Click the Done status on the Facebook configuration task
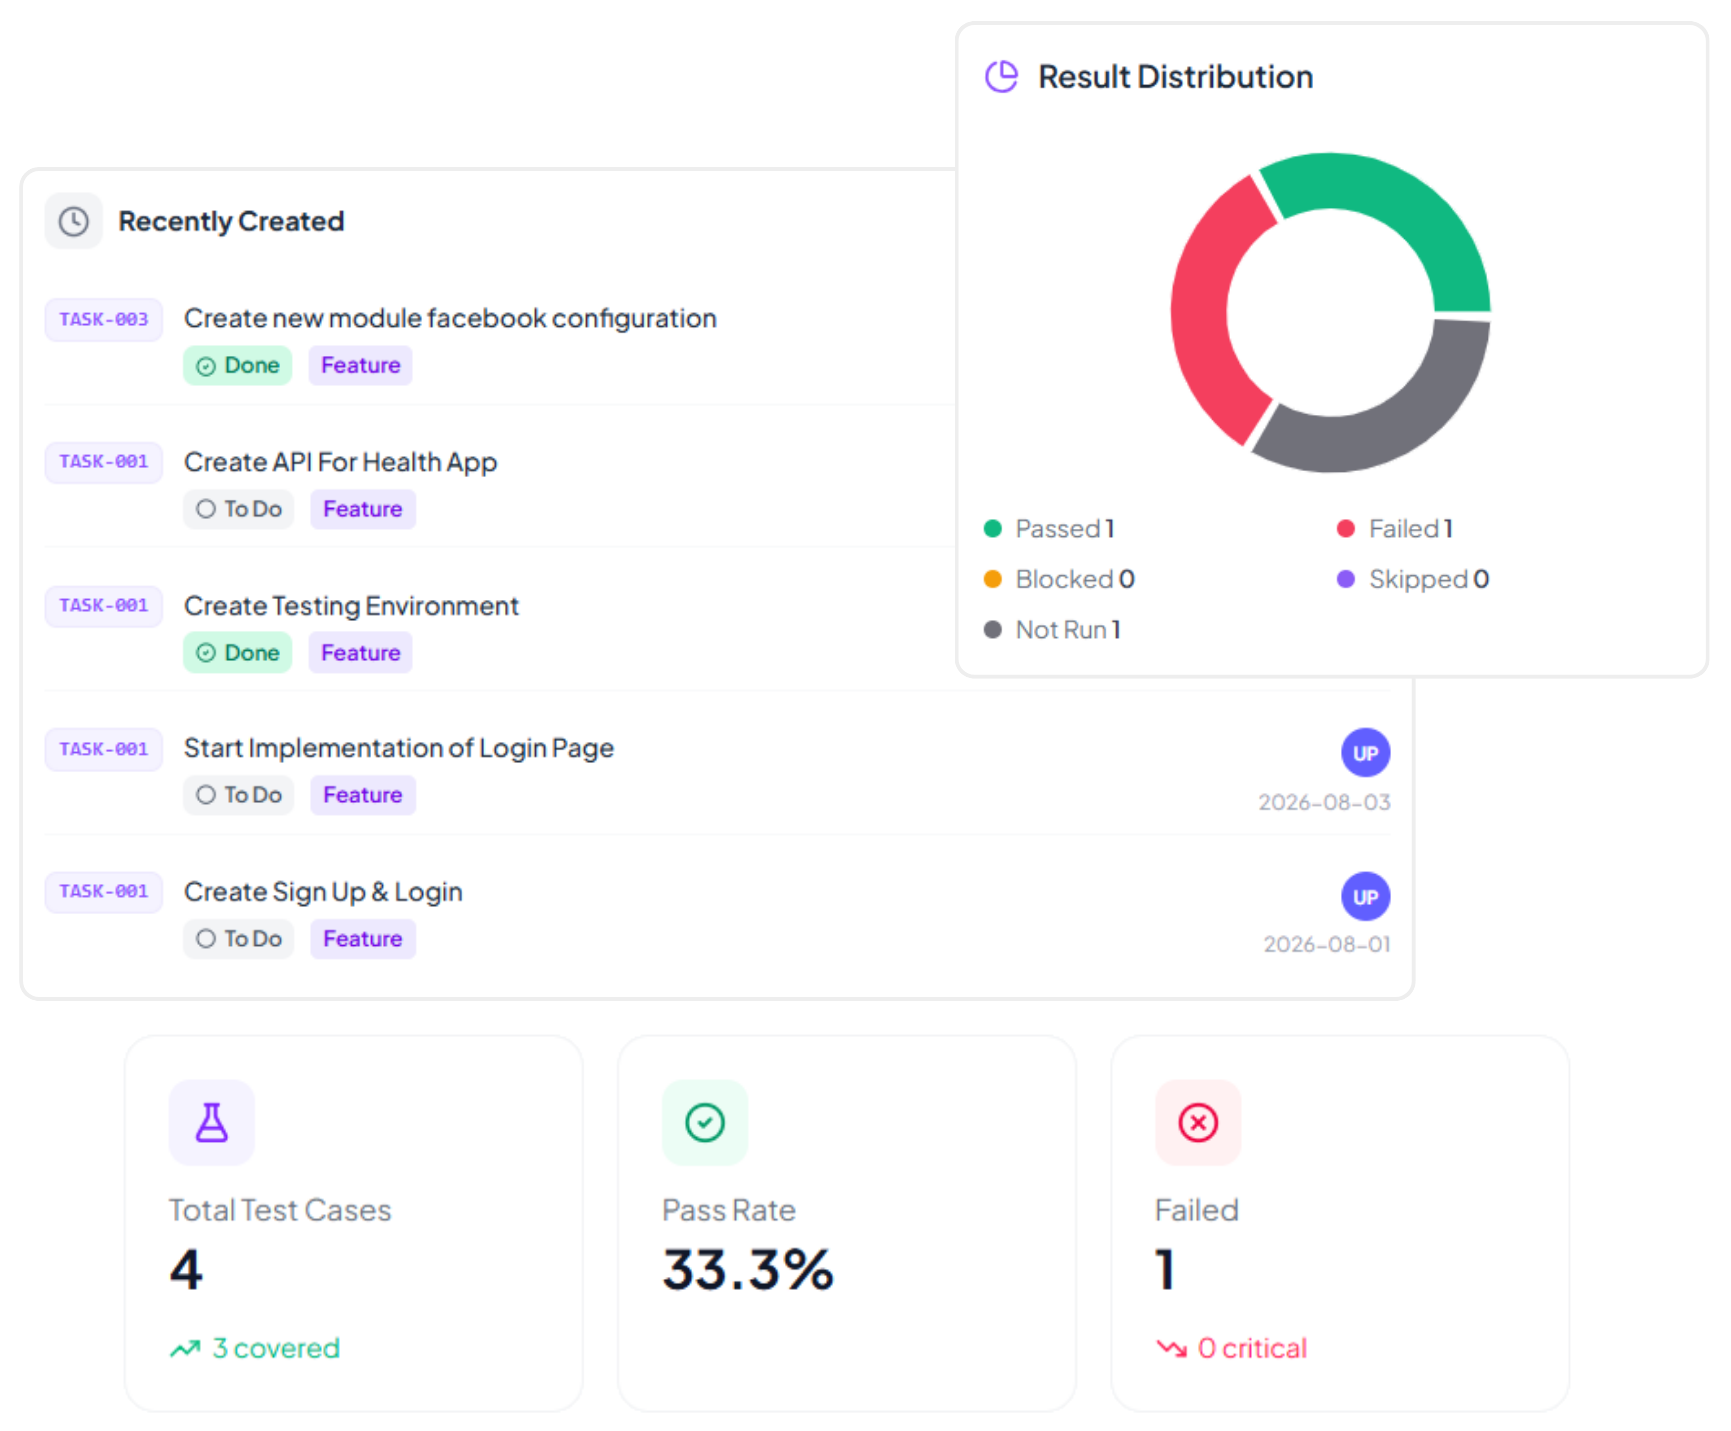The height and width of the screenshot is (1431, 1731). tap(238, 366)
